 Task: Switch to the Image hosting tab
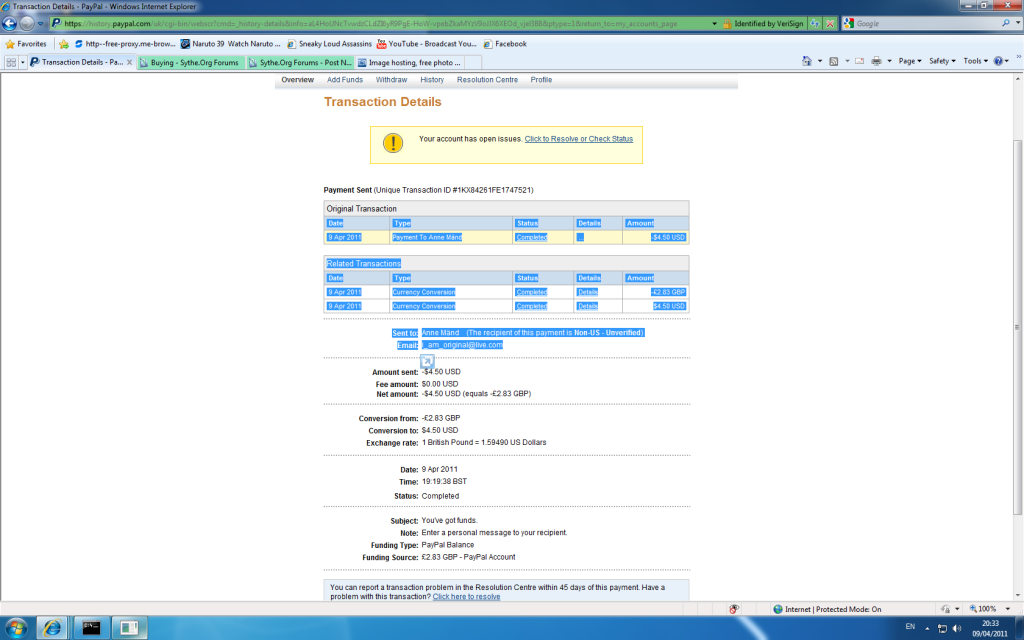[x=409, y=63]
